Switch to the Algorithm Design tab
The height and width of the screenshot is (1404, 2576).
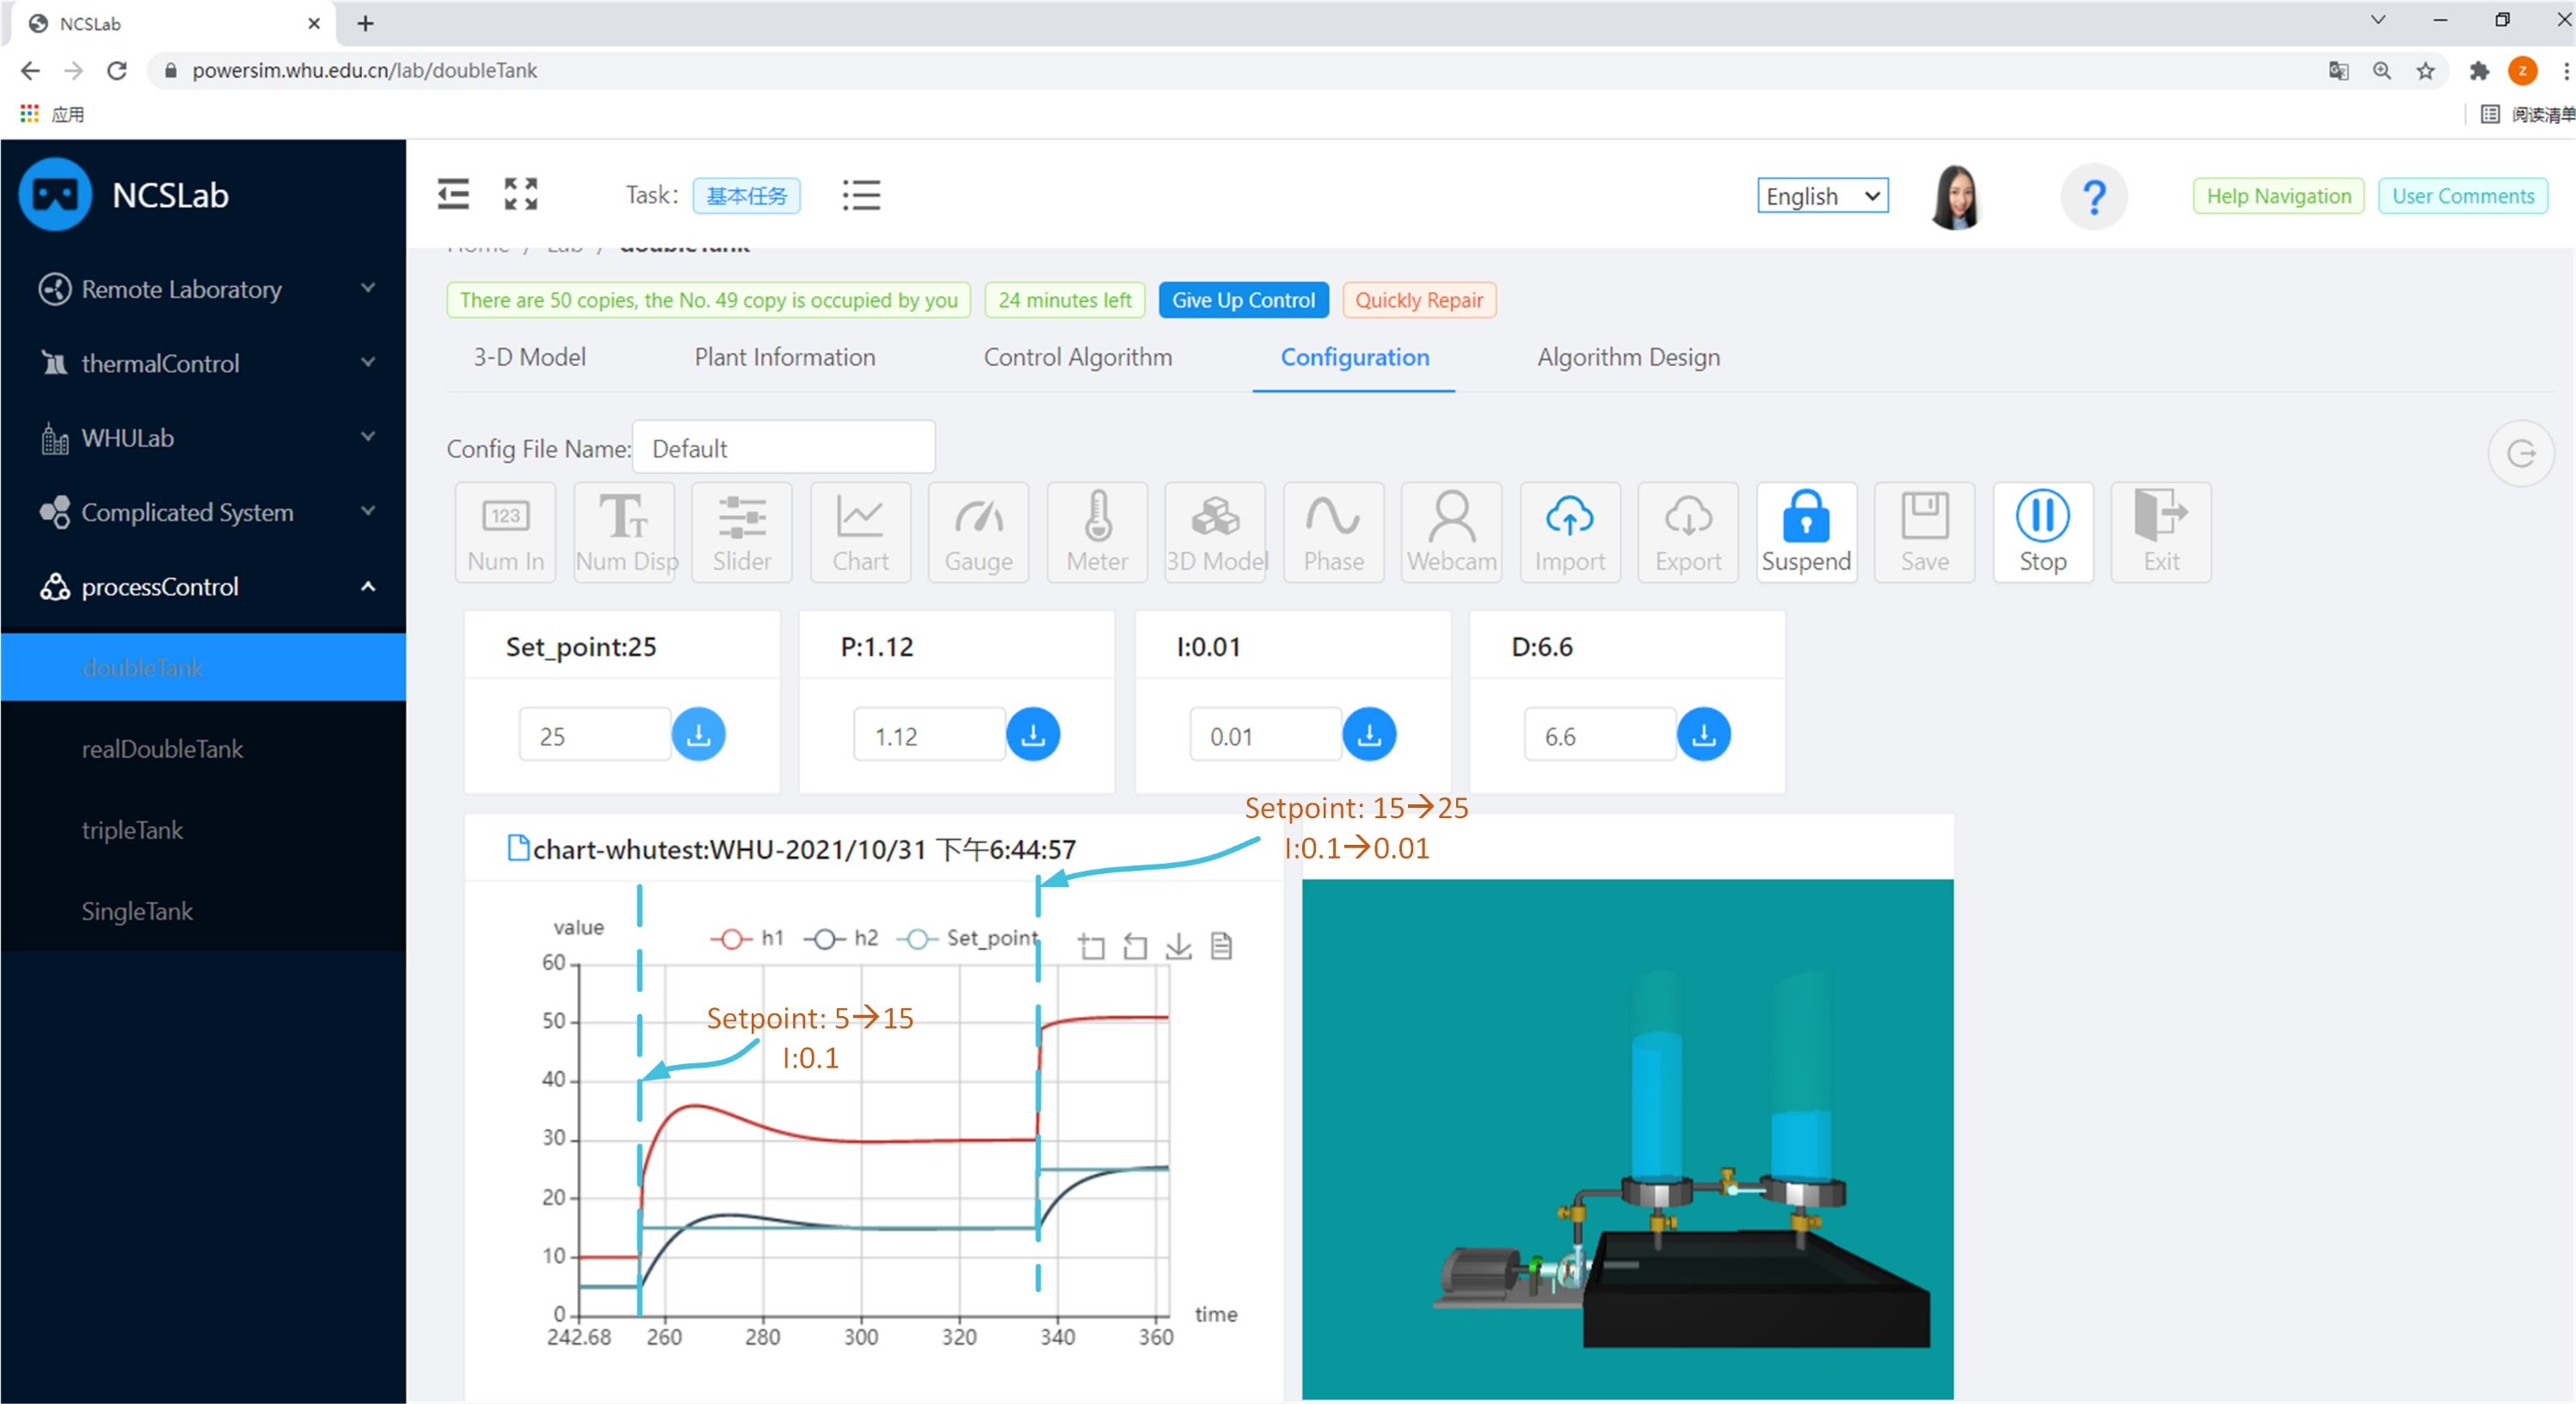1627,357
